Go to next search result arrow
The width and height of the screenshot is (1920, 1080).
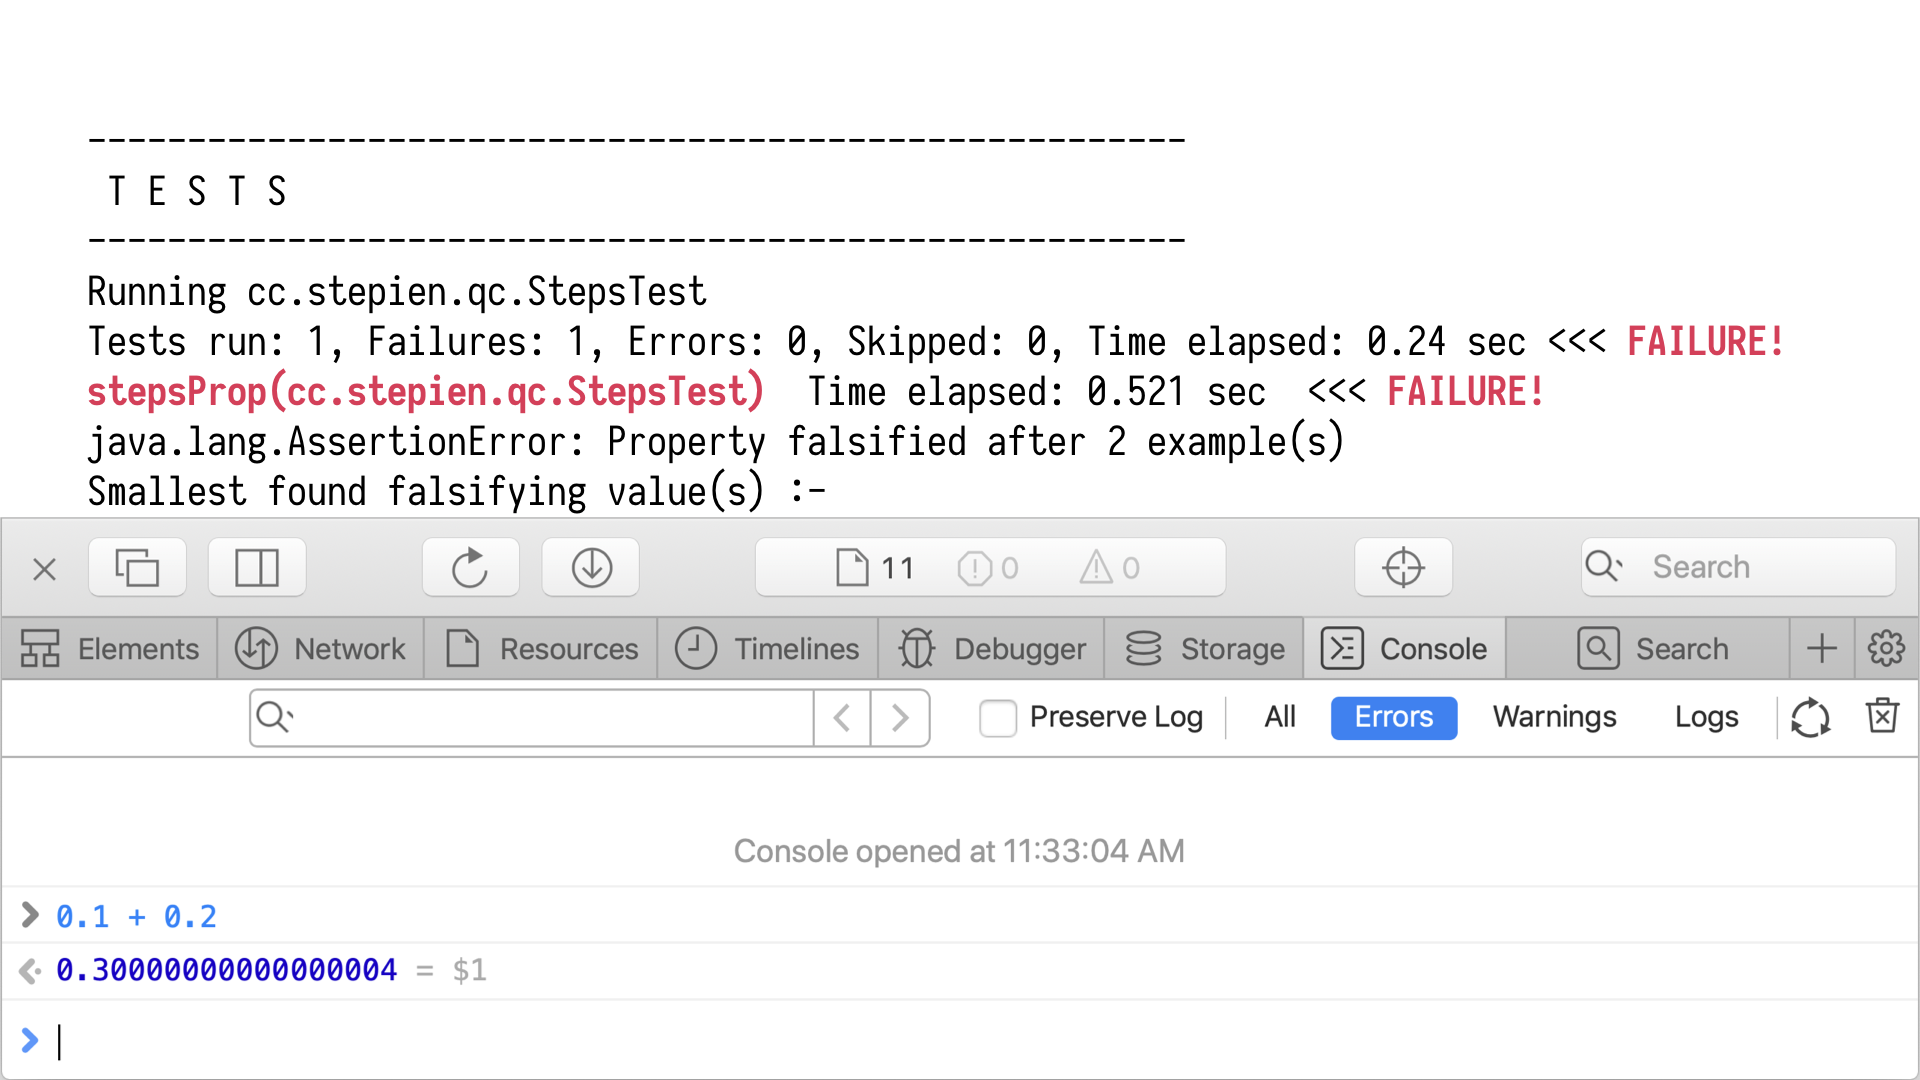(x=900, y=717)
